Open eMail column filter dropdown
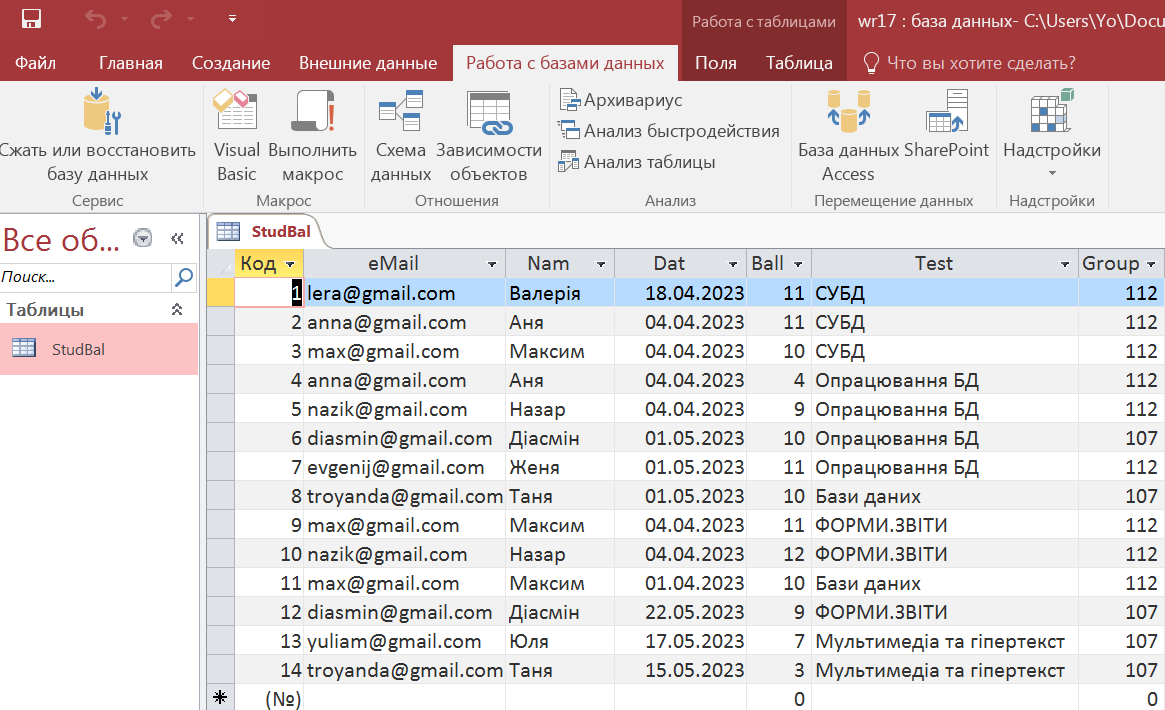Viewport: 1165px width, 710px height. coord(492,264)
